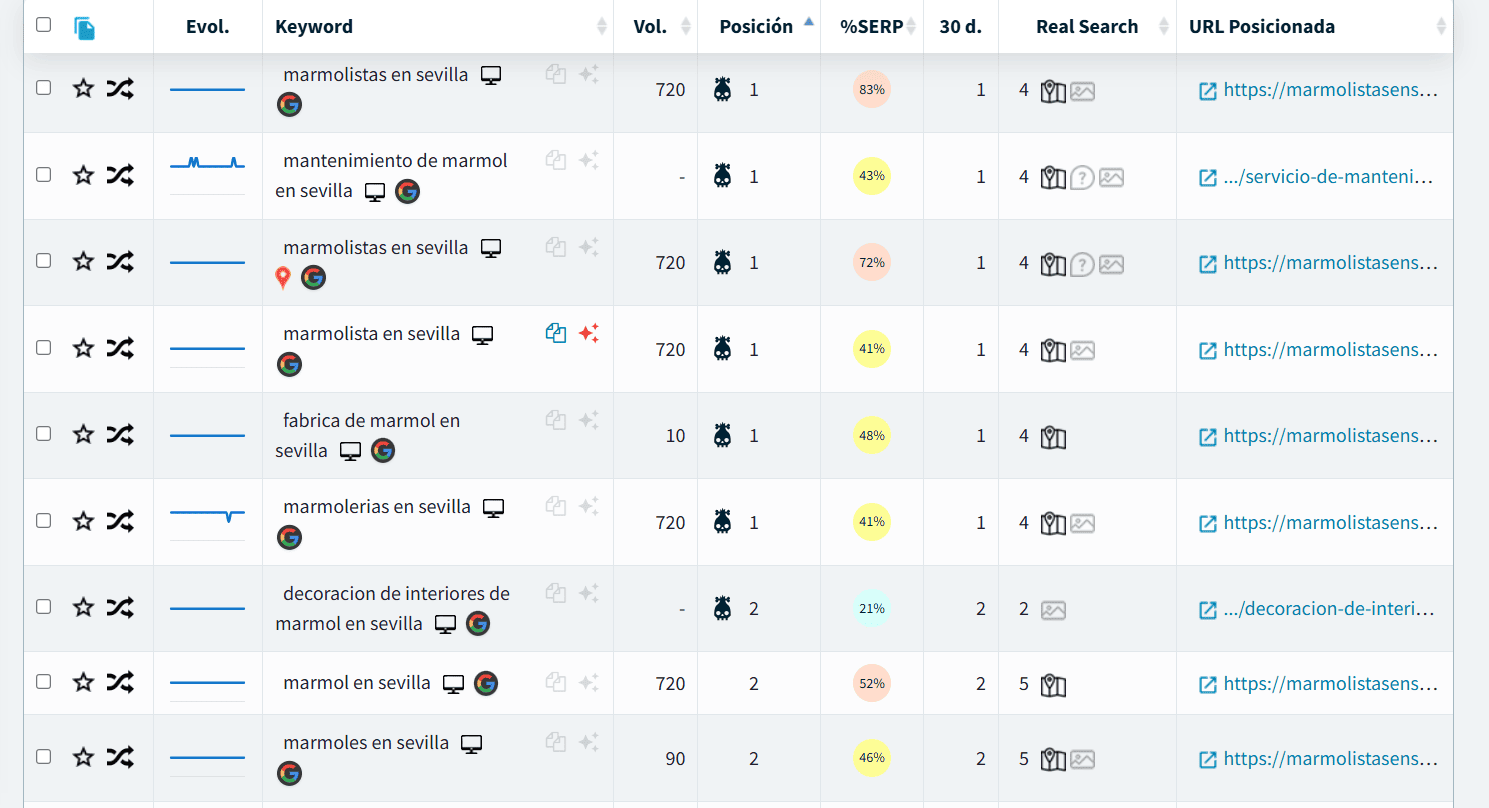Screen dimensions: 1489x808
Task: Click image icon in 'decoracion de interiores' Real Search
Action: (1053, 609)
